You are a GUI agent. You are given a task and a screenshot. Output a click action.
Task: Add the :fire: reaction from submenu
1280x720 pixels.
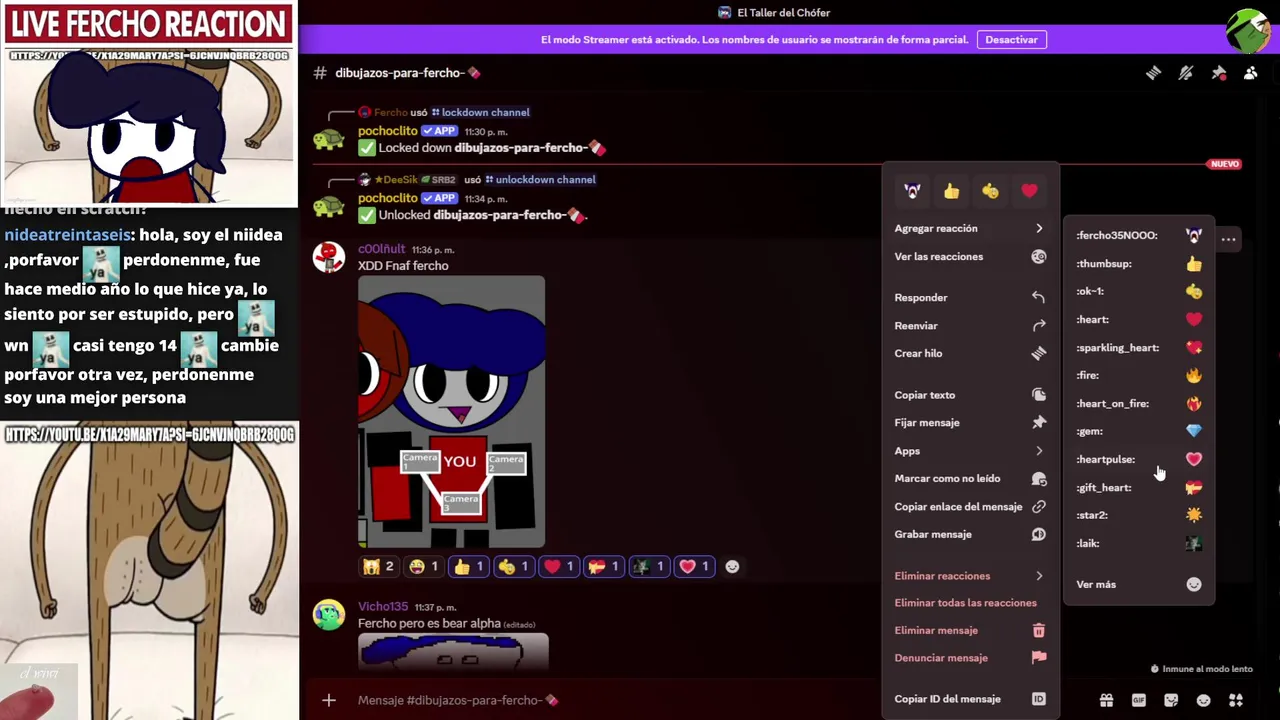pos(1139,375)
